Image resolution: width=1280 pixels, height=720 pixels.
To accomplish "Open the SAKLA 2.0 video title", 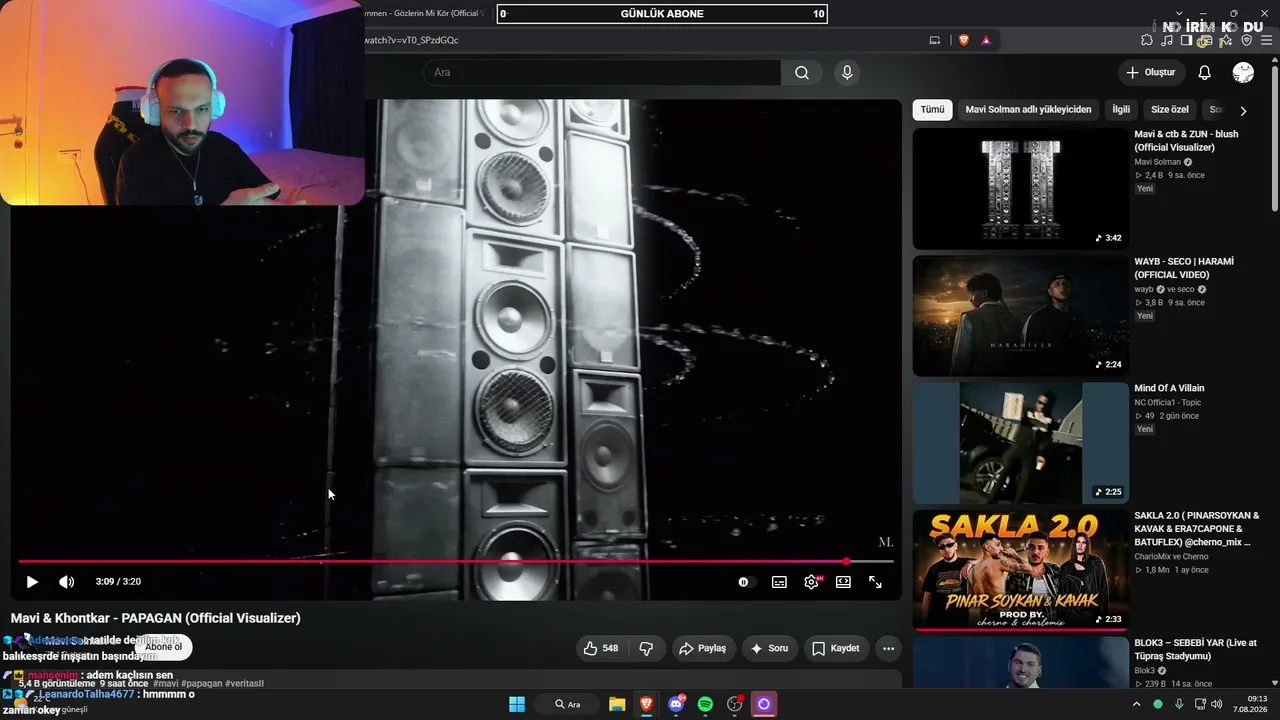I will 1197,528.
